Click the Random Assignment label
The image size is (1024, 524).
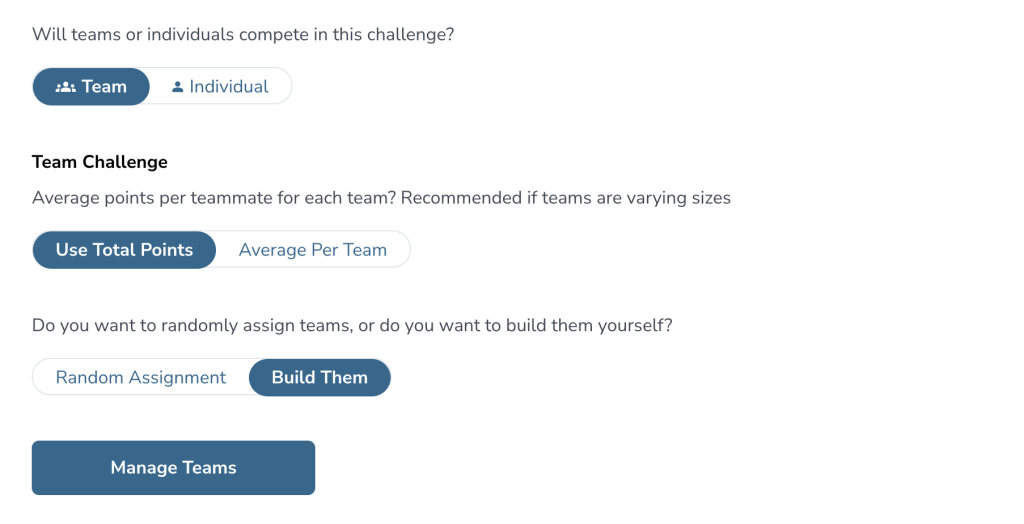(x=141, y=377)
